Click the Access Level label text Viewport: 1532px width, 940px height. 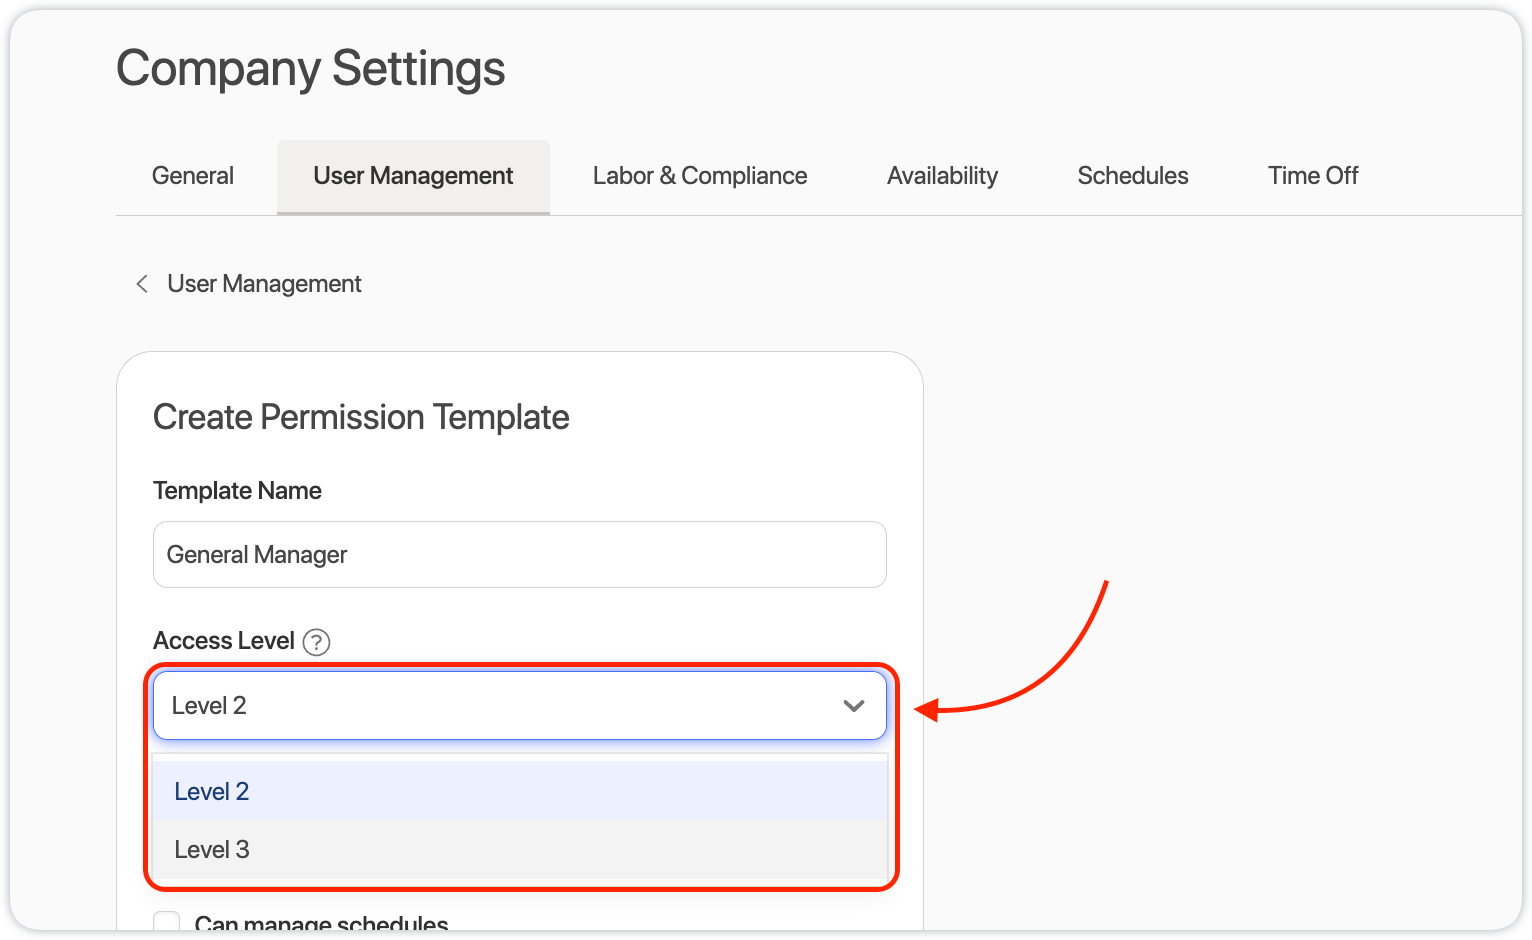coord(224,641)
